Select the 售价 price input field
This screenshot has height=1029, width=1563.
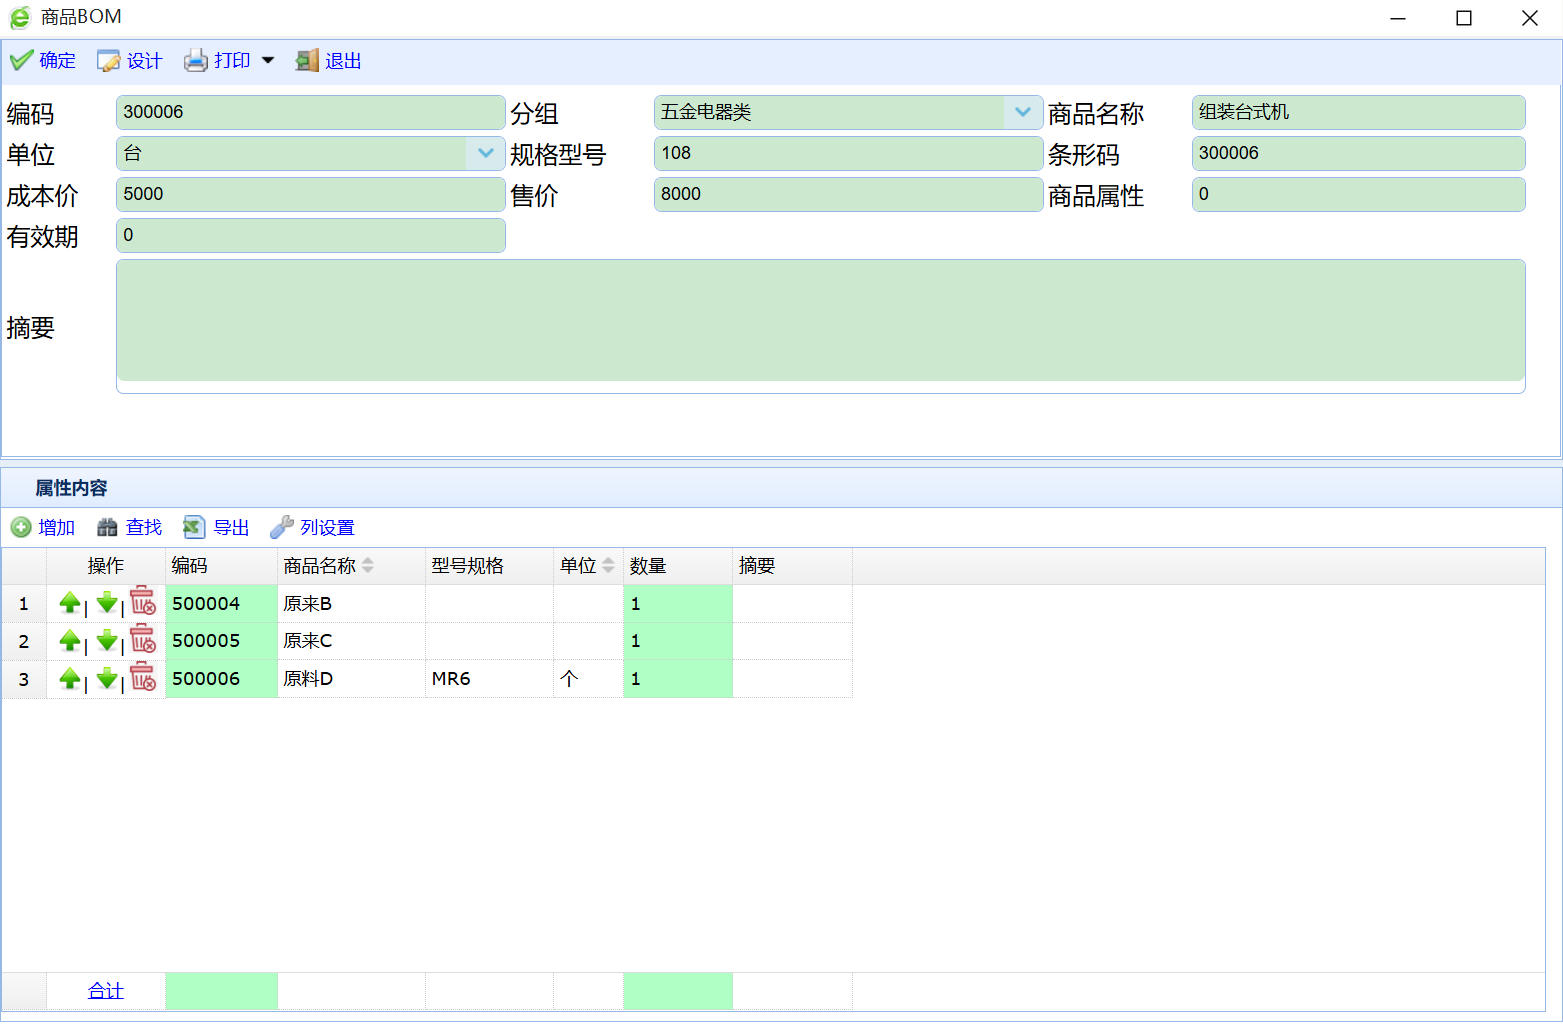point(847,194)
